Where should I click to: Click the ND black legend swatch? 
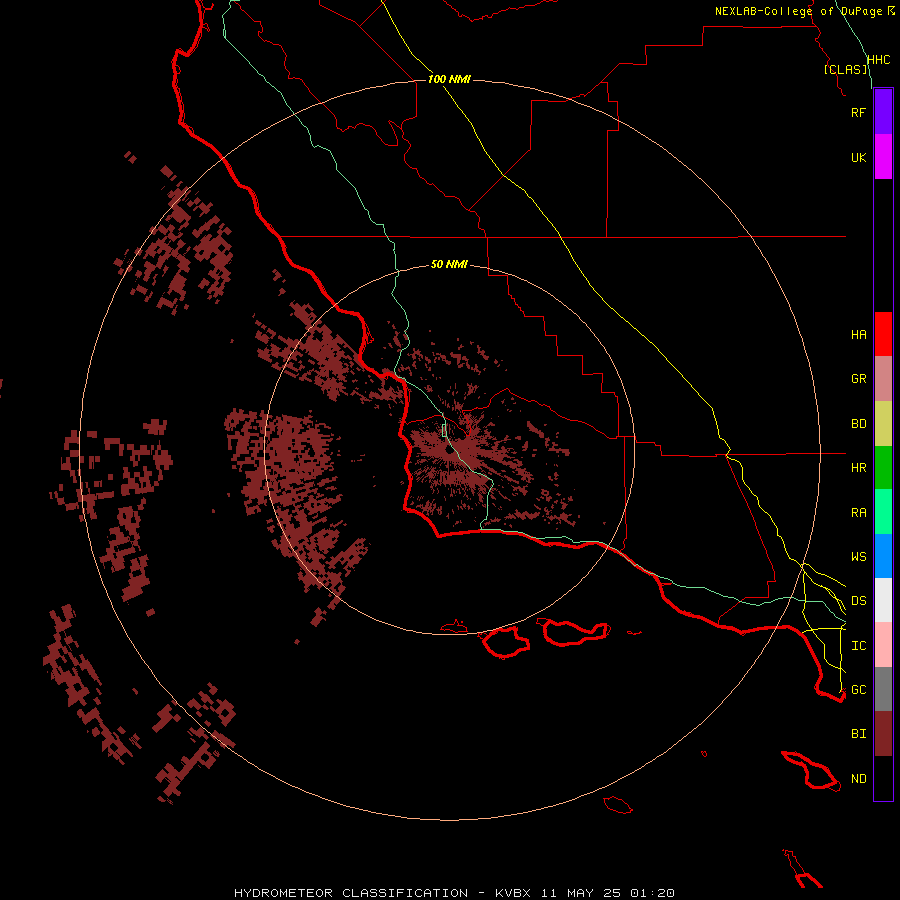[x=883, y=778]
